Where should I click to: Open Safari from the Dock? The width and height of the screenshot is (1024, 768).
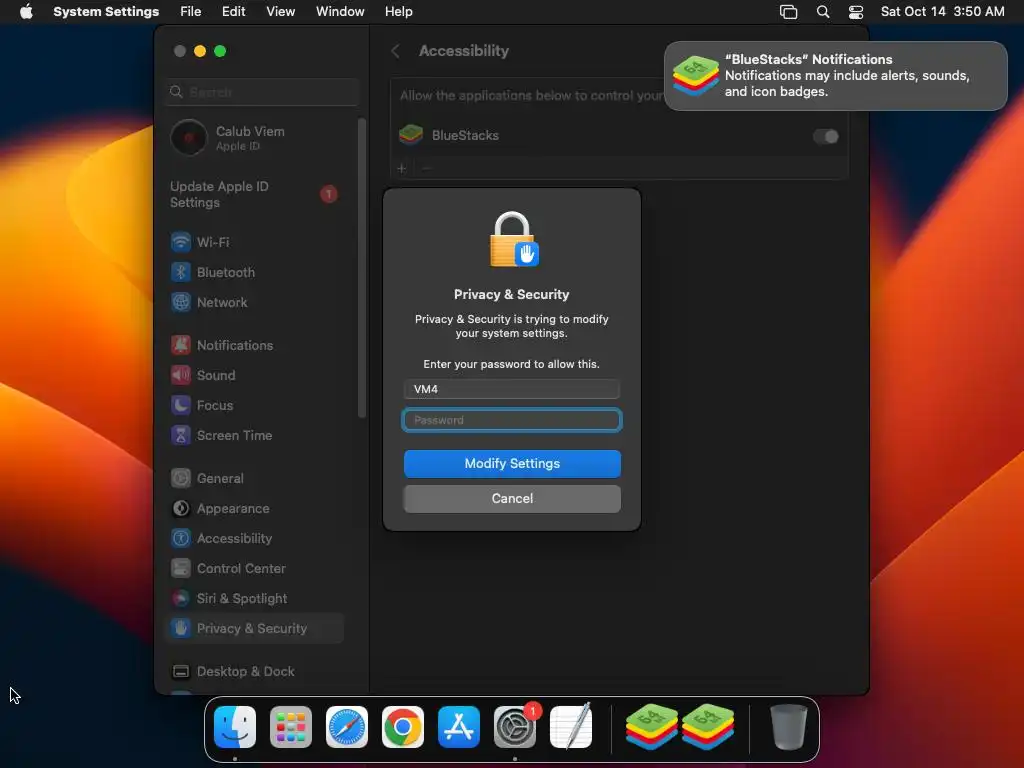pos(347,727)
